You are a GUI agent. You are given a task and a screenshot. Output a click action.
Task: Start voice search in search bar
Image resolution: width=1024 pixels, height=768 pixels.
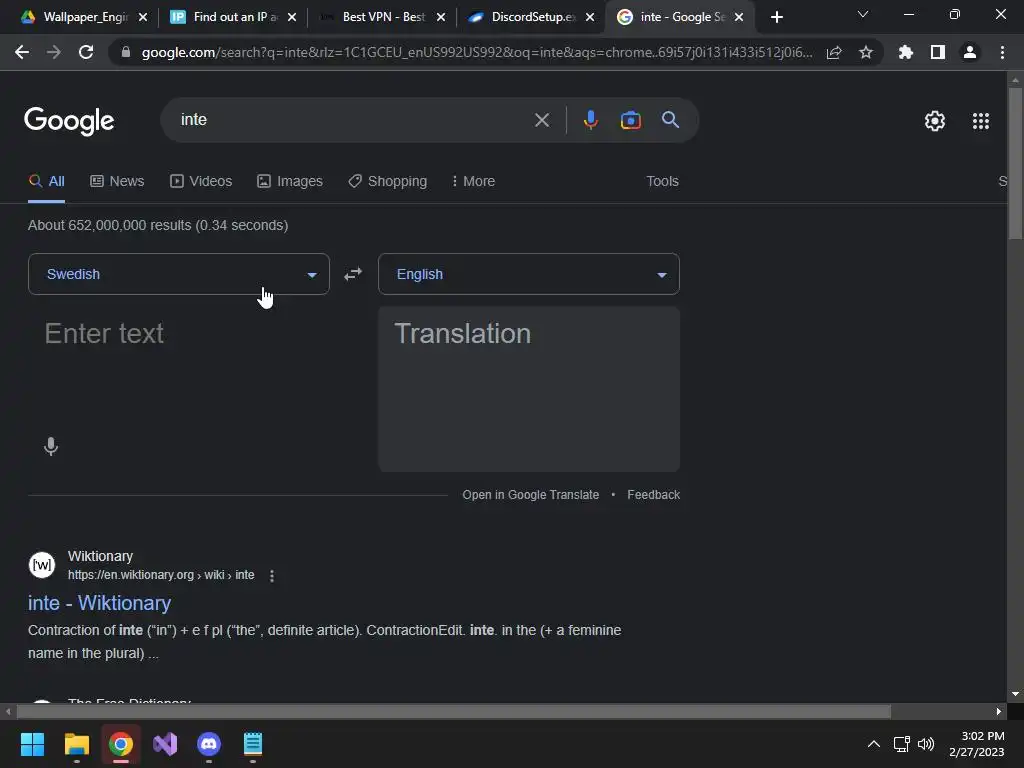tap(590, 120)
